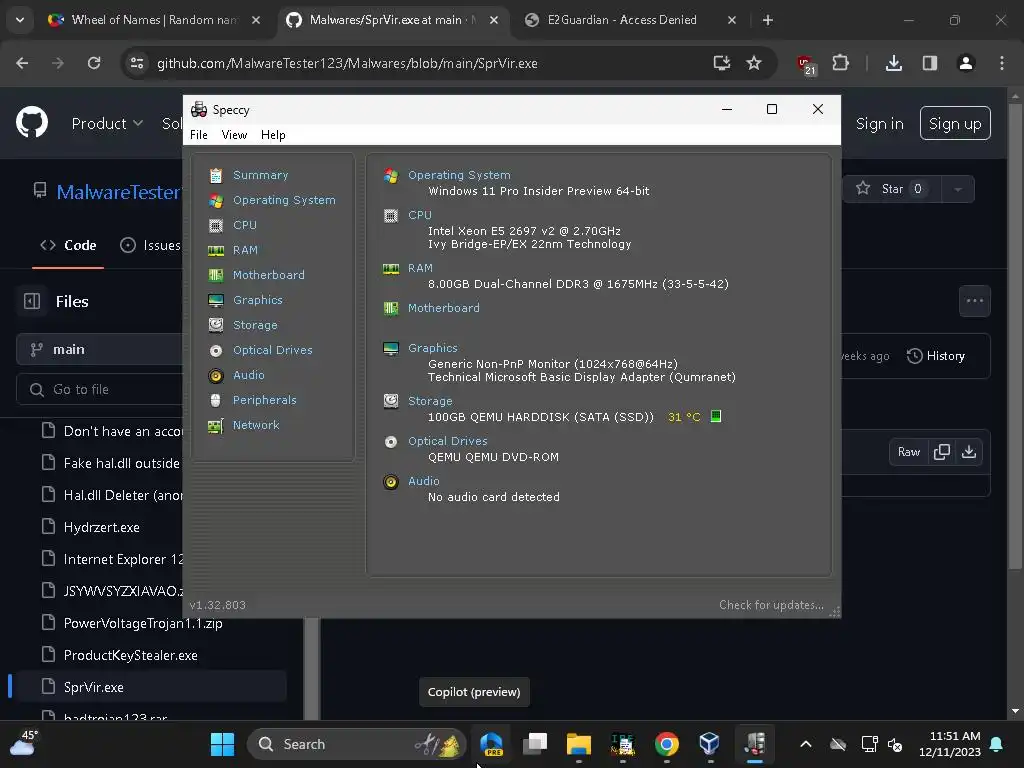The image size is (1024, 768).
Task: Open Chrome tab search dropdown
Action: pyautogui.click(x=20, y=20)
